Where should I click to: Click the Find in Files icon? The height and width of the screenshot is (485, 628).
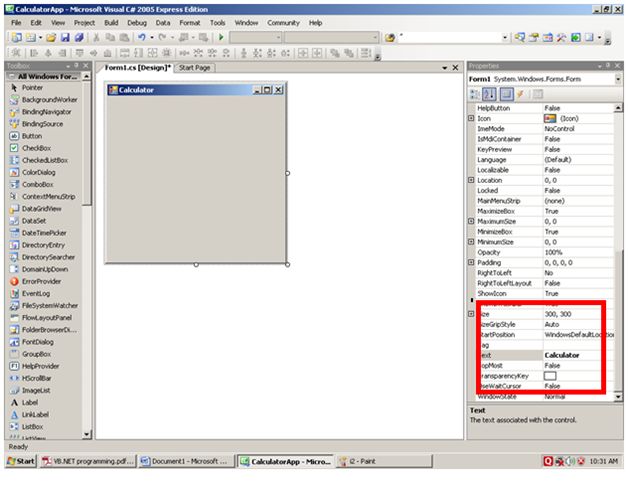click(390, 38)
